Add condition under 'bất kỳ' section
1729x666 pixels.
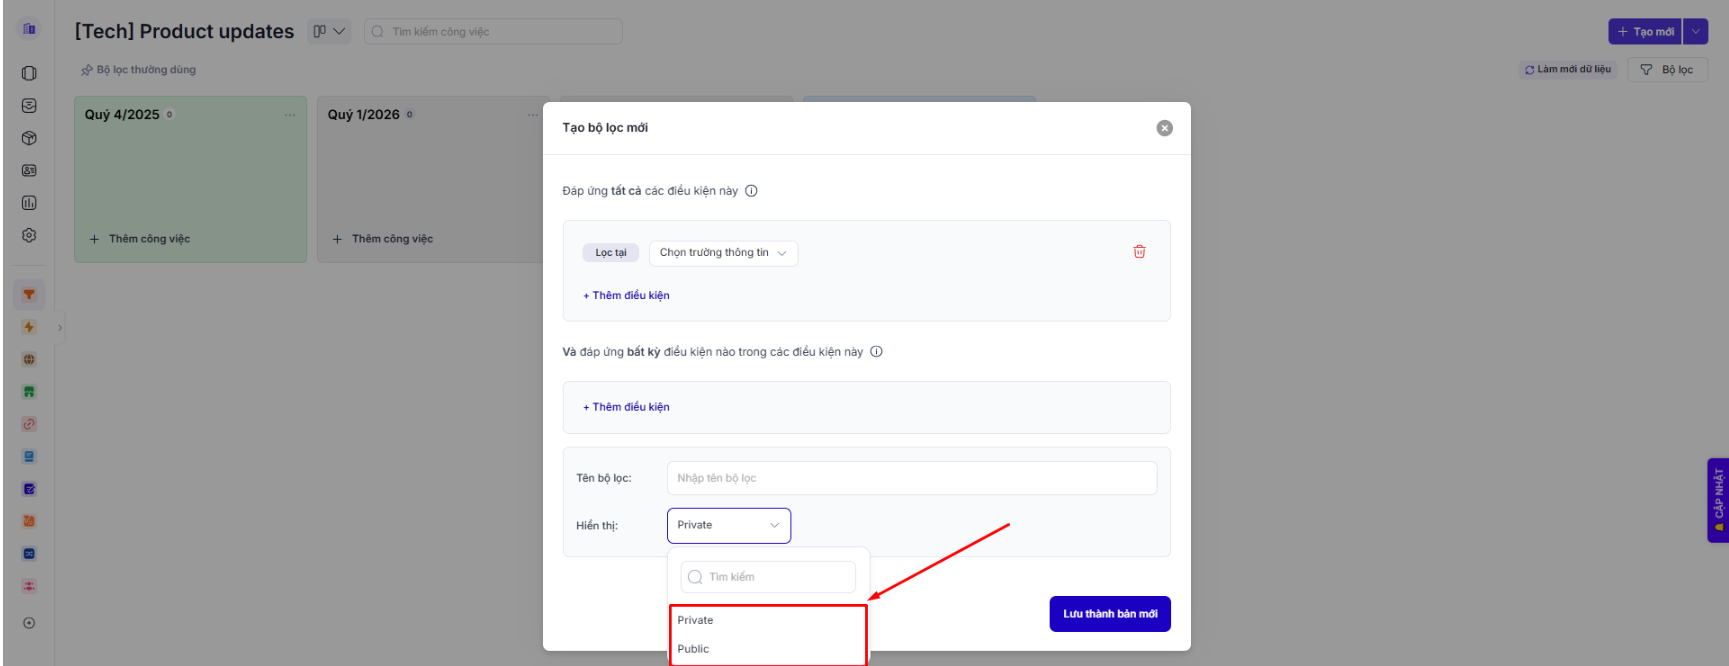point(627,407)
